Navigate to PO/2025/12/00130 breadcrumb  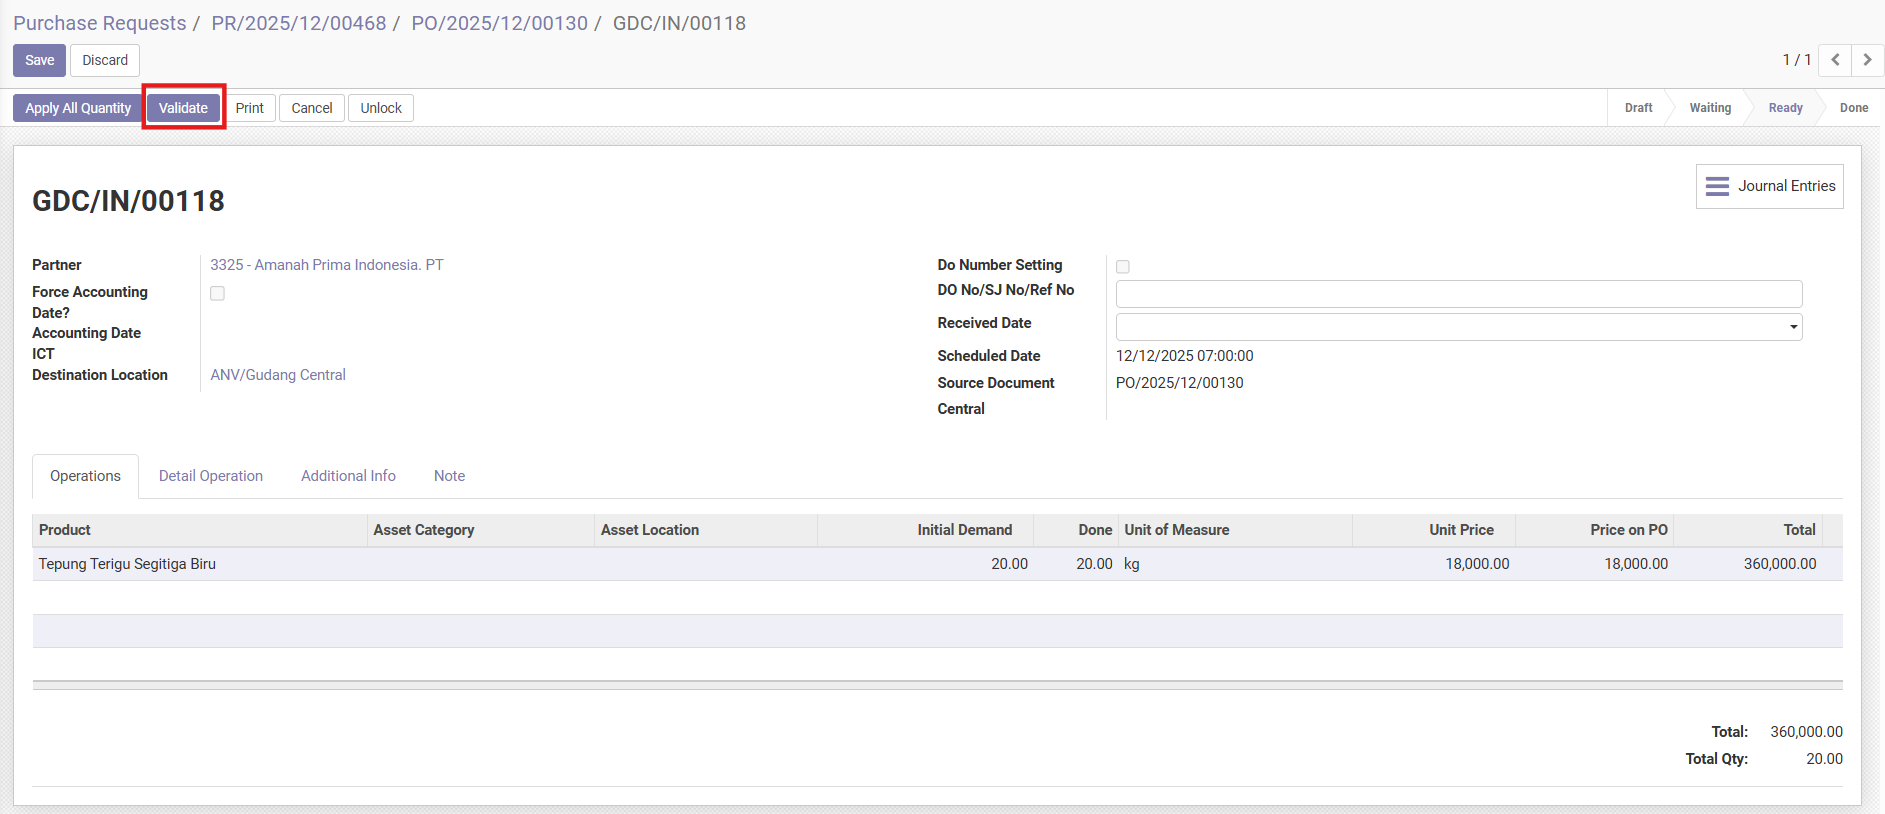pos(499,23)
